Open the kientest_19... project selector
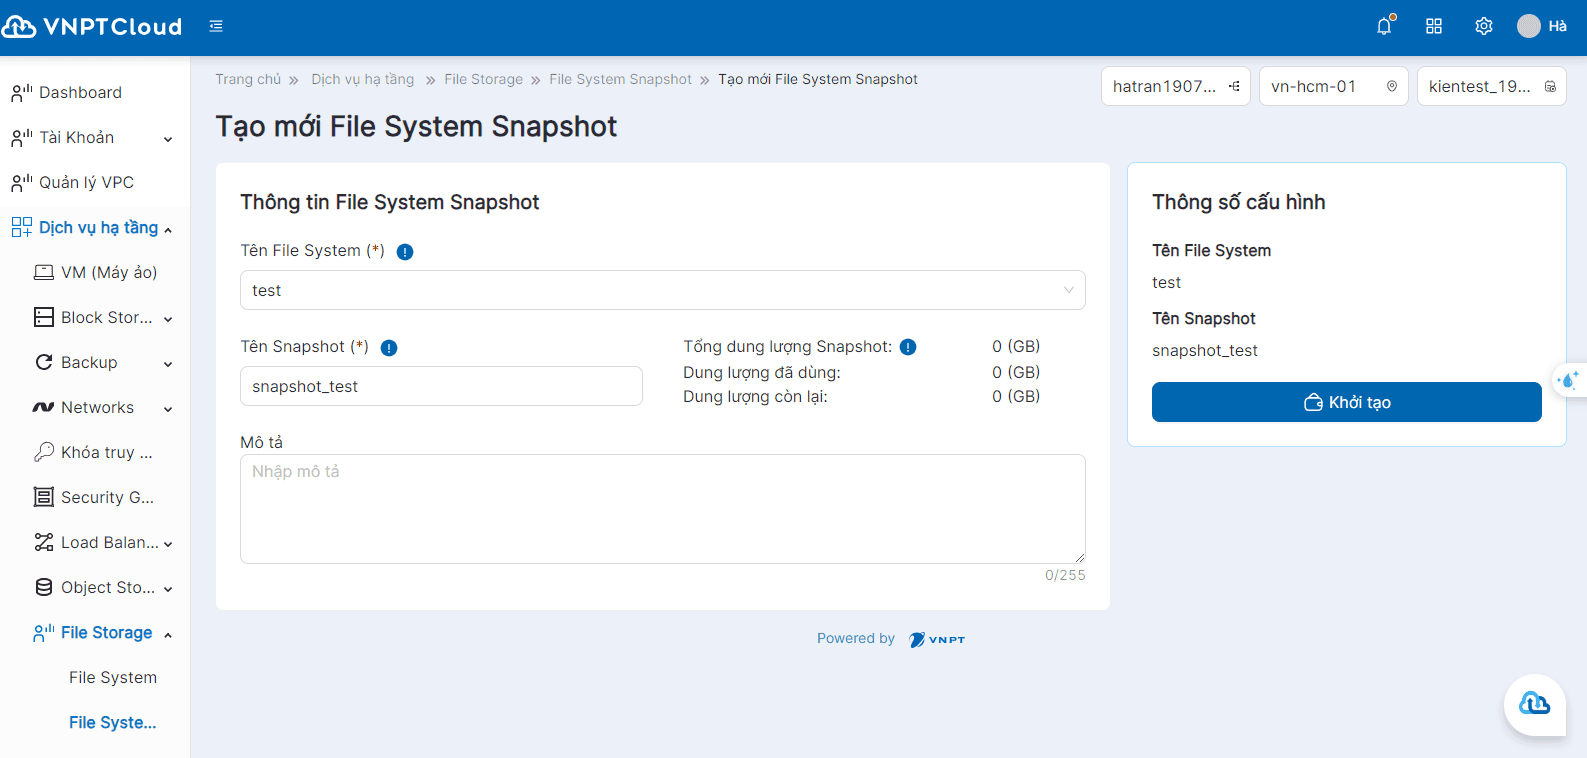Image resolution: width=1587 pixels, height=758 pixels. (x=1492, y=86)
